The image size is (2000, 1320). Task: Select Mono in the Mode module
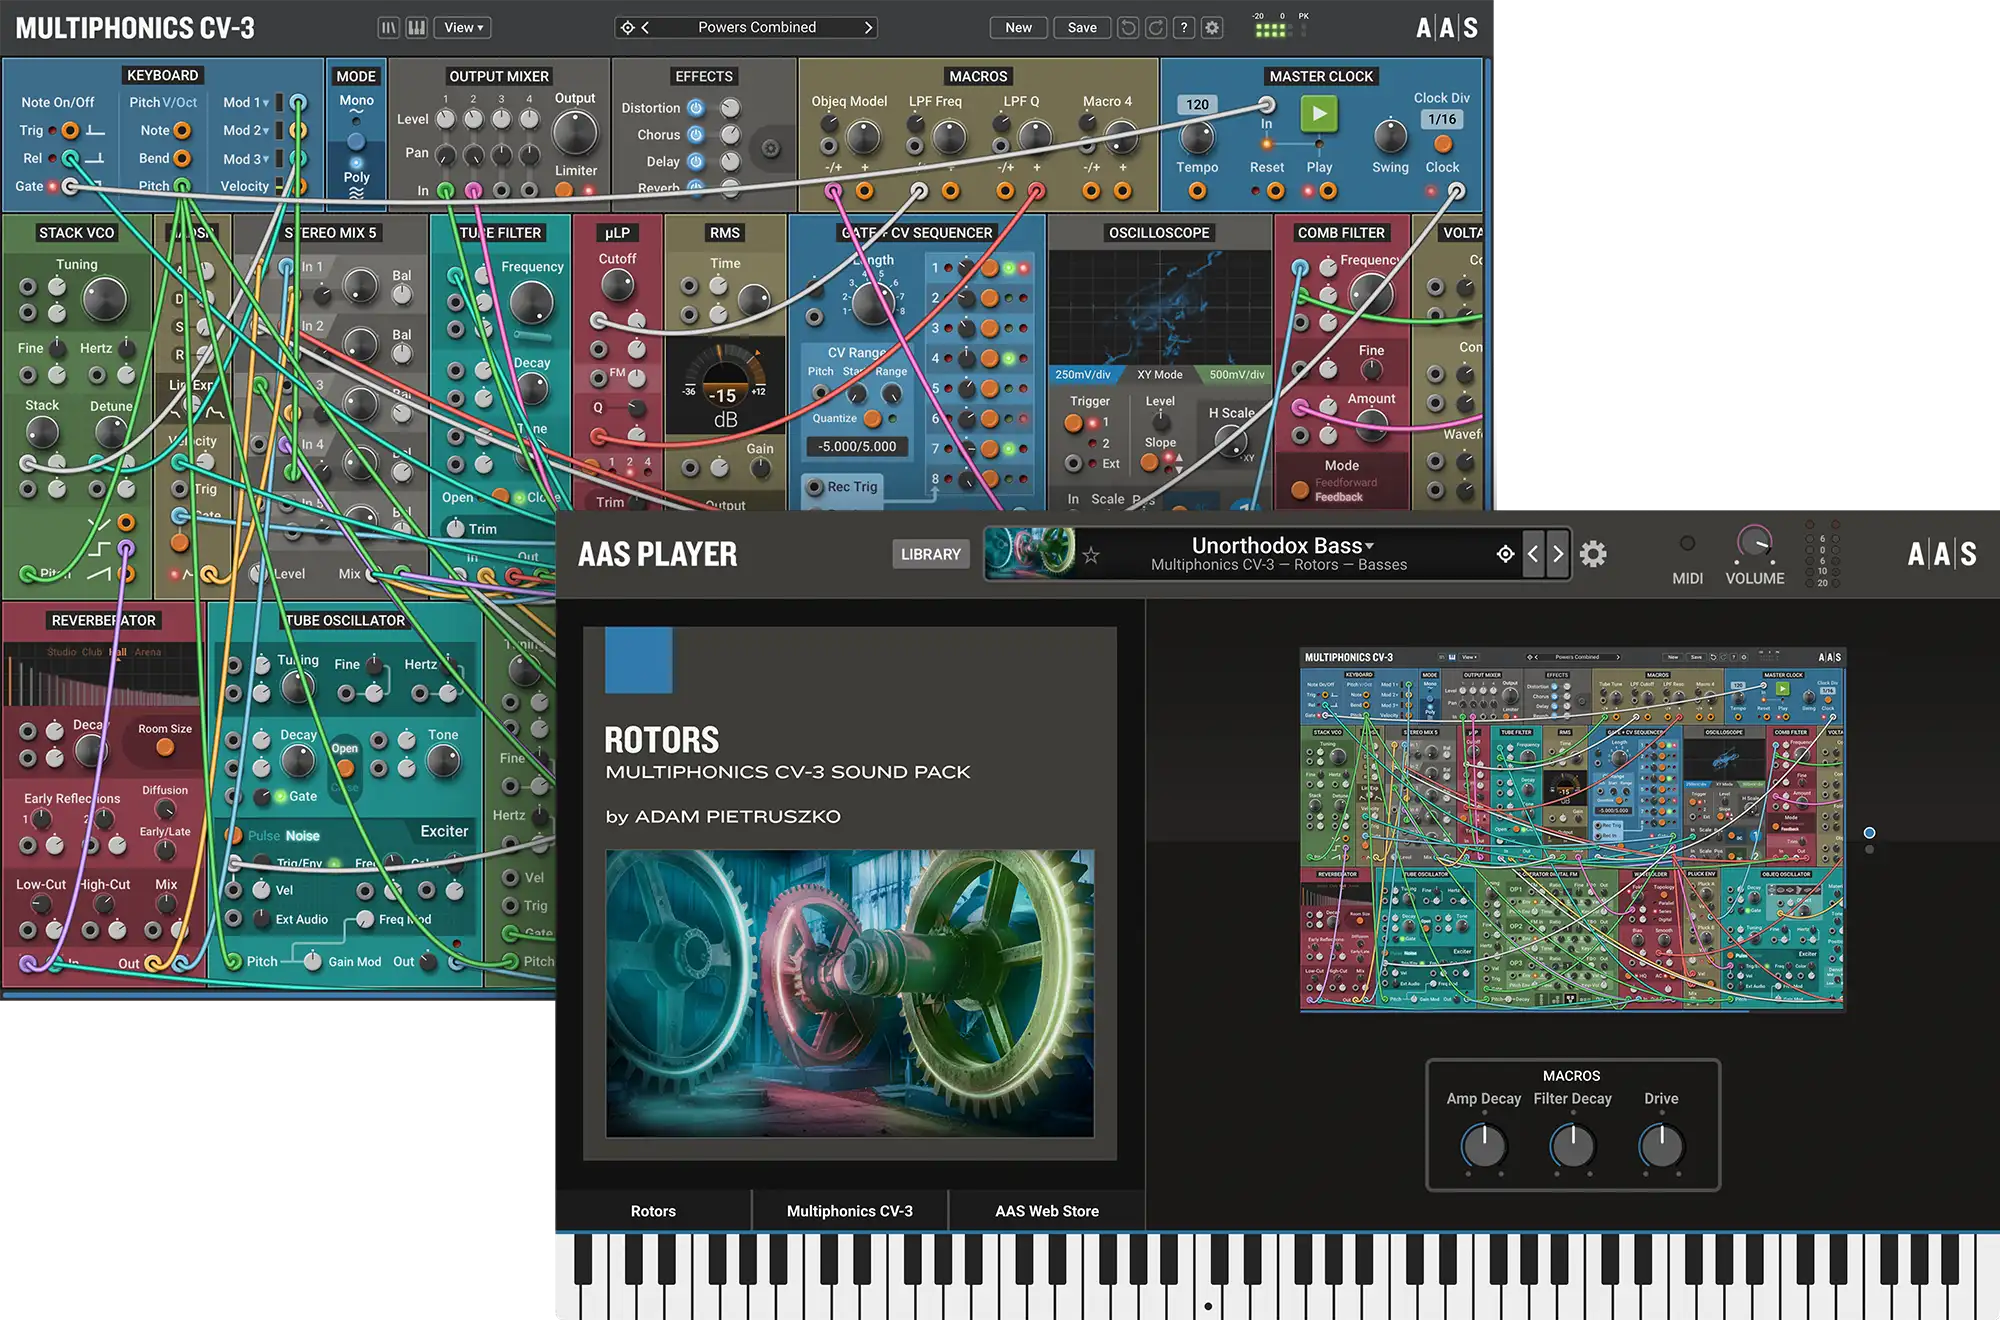356,100
